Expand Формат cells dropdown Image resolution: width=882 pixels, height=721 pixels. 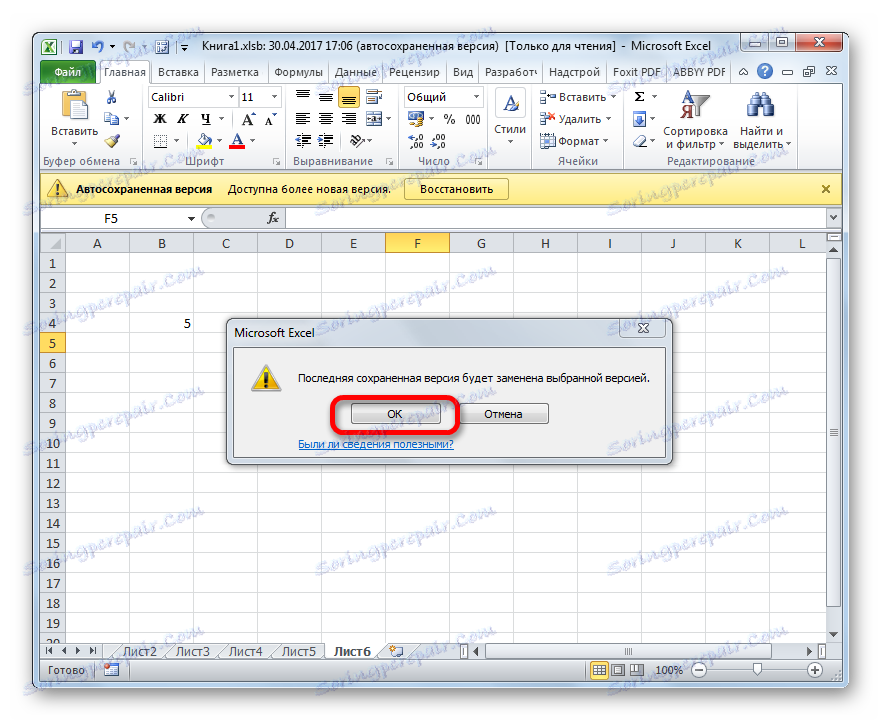point(606,141)
